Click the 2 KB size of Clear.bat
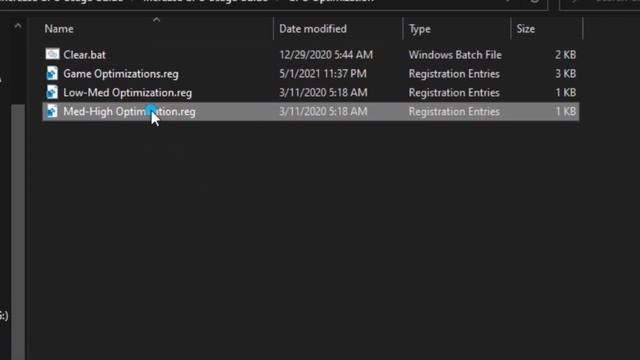The image size is (640, 360). point(565,55)
